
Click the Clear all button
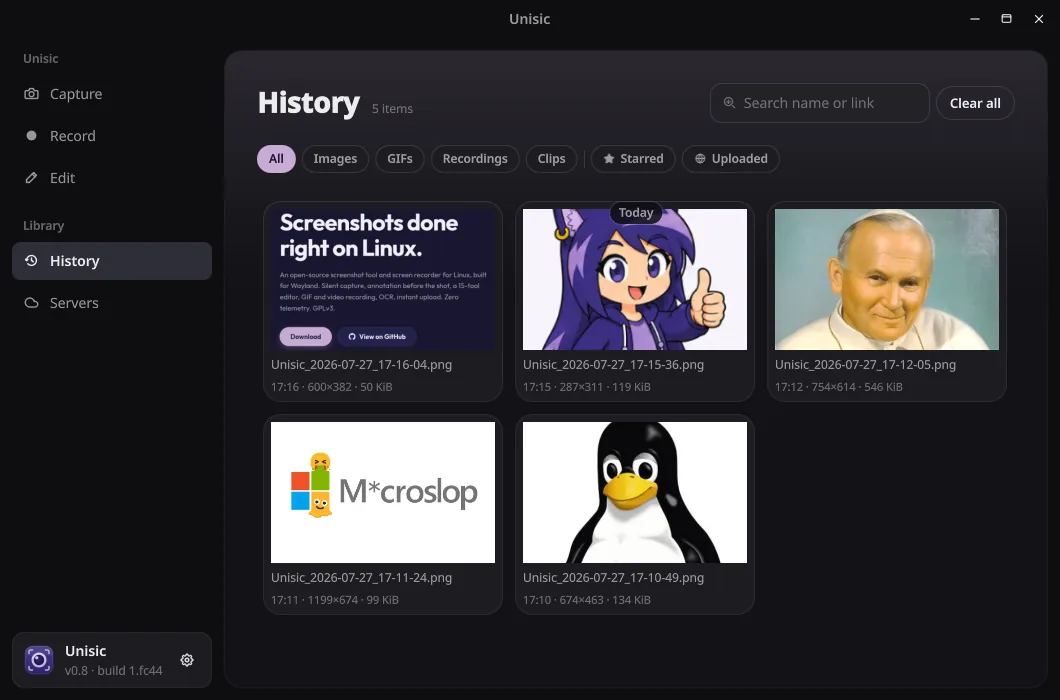975,103
